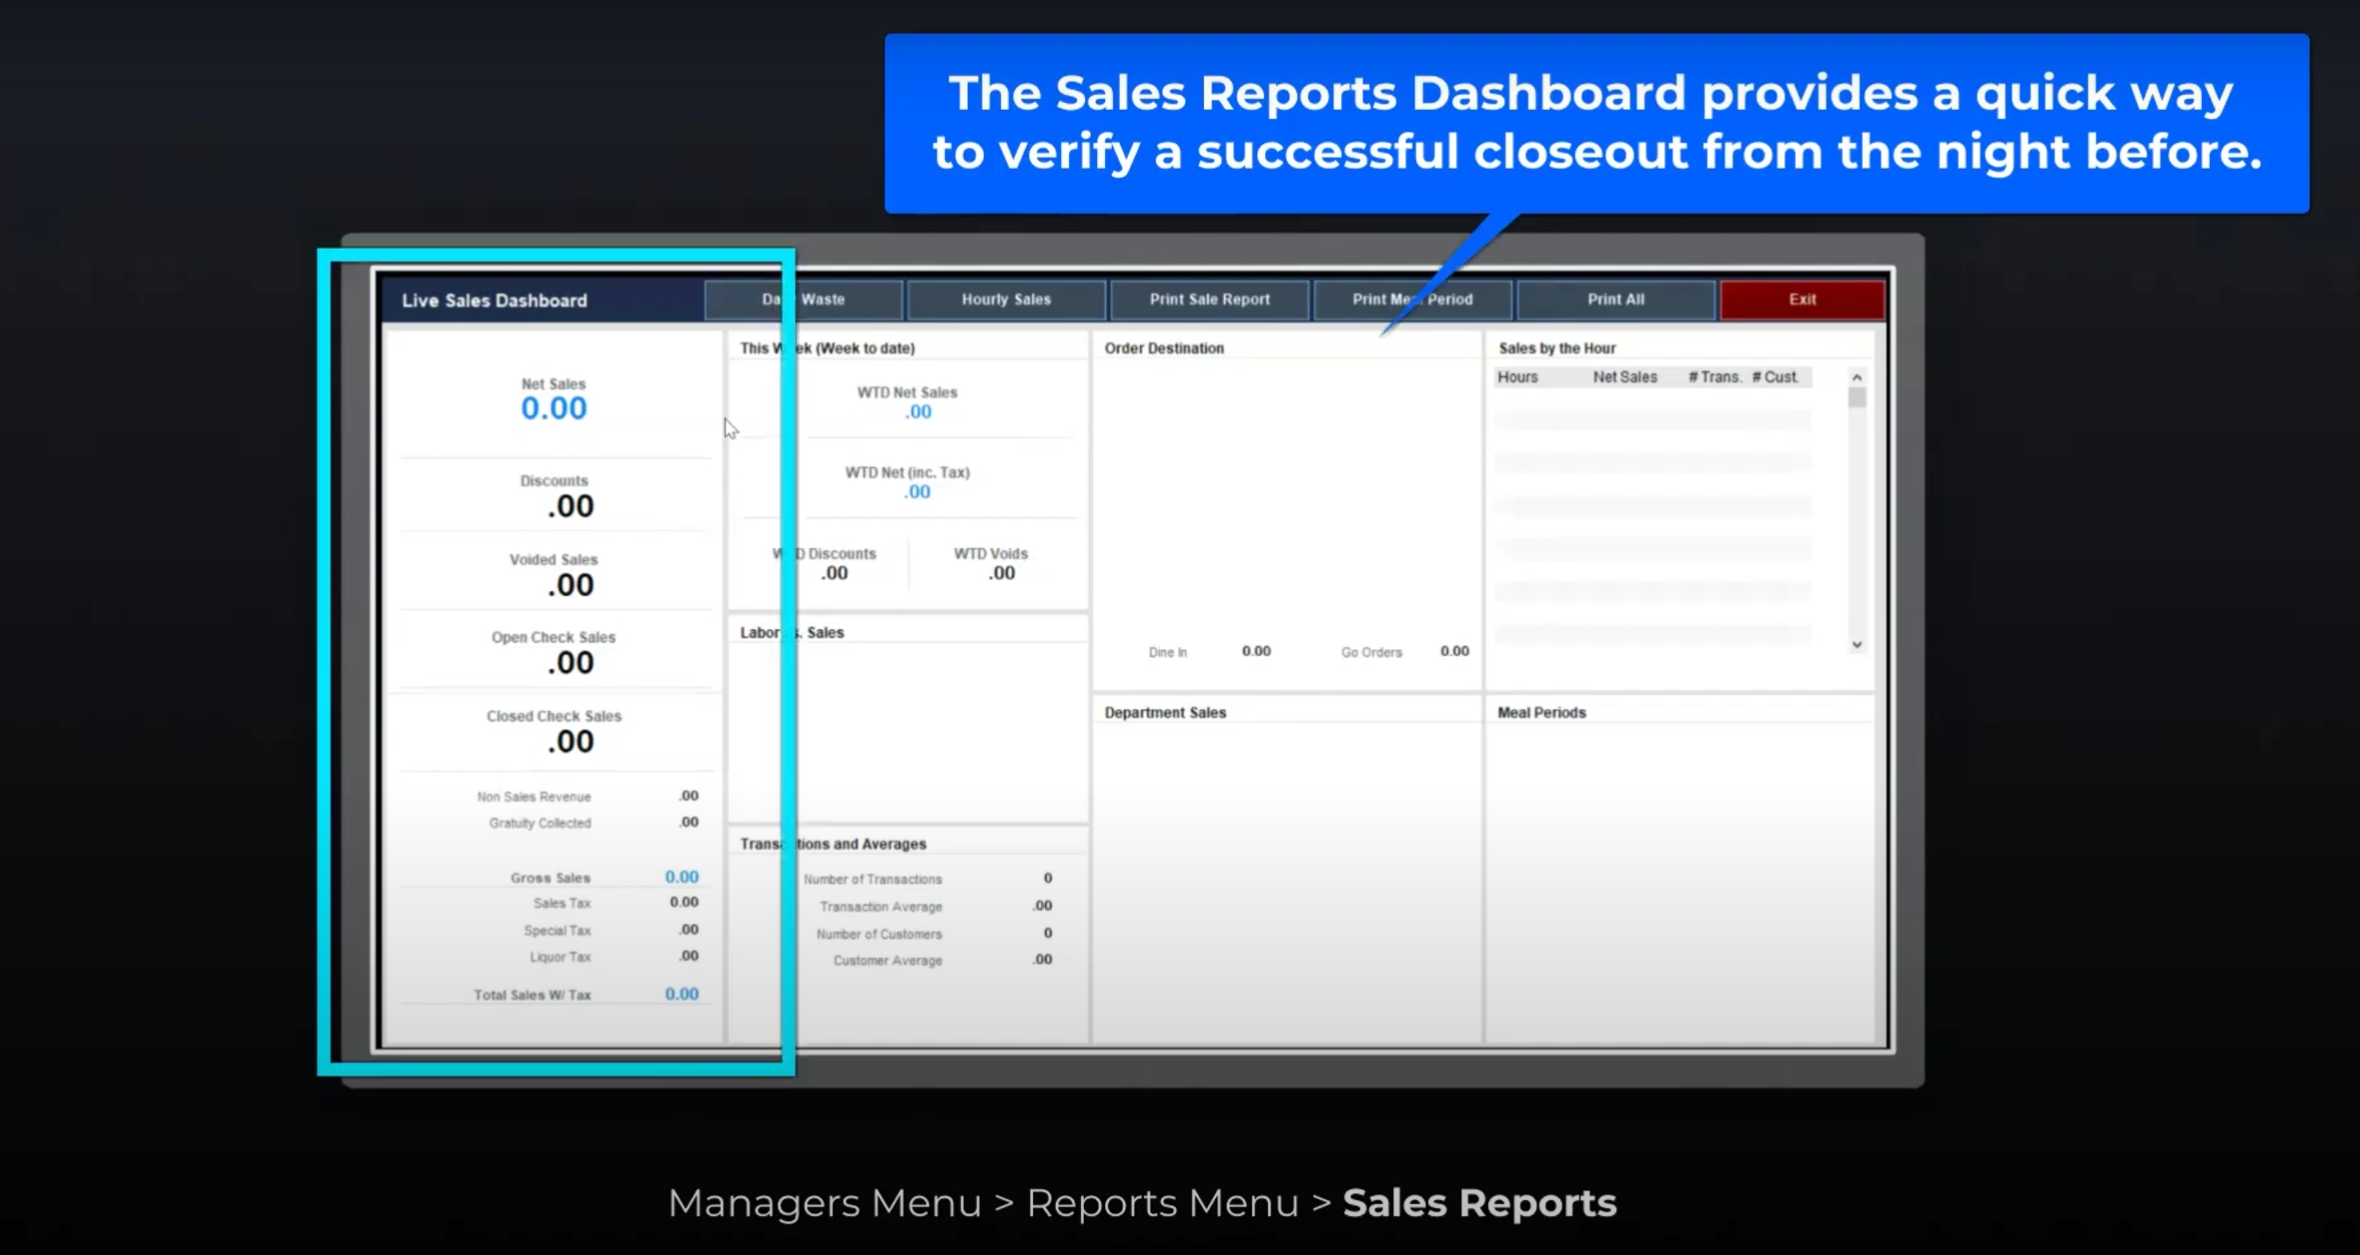Exit the Live Sales Dashboard
The height and width of the screenshot is (1255, 2360).
pyautogui.click(x=1802, y=299)
